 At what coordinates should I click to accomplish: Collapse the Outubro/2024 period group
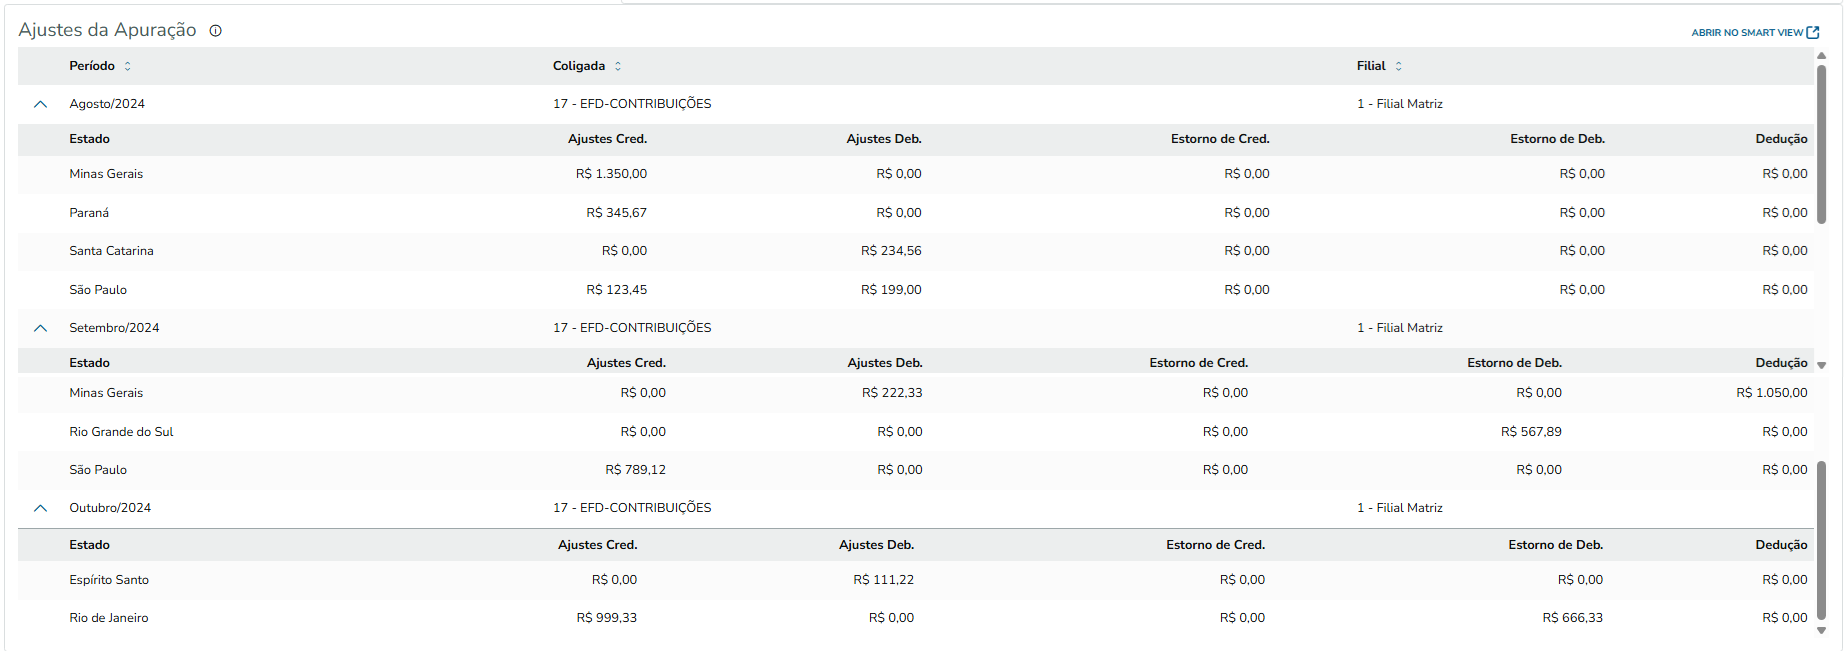point(40,508)
